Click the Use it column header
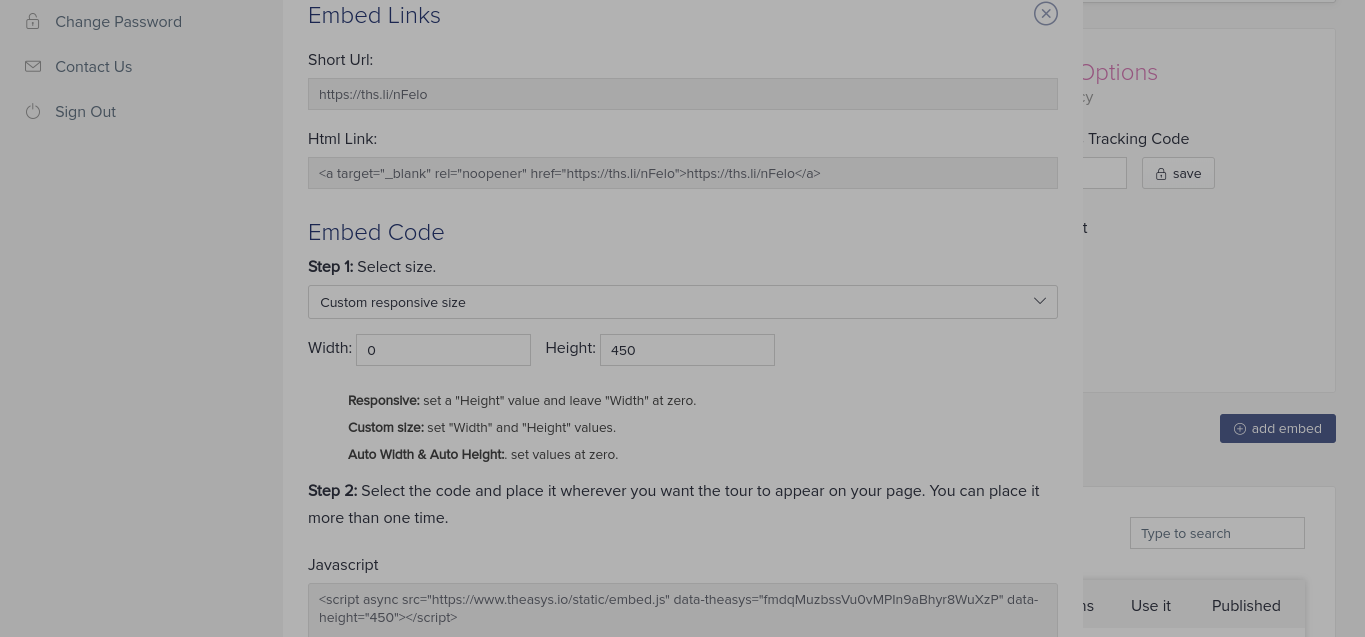 pos(1150,606)
